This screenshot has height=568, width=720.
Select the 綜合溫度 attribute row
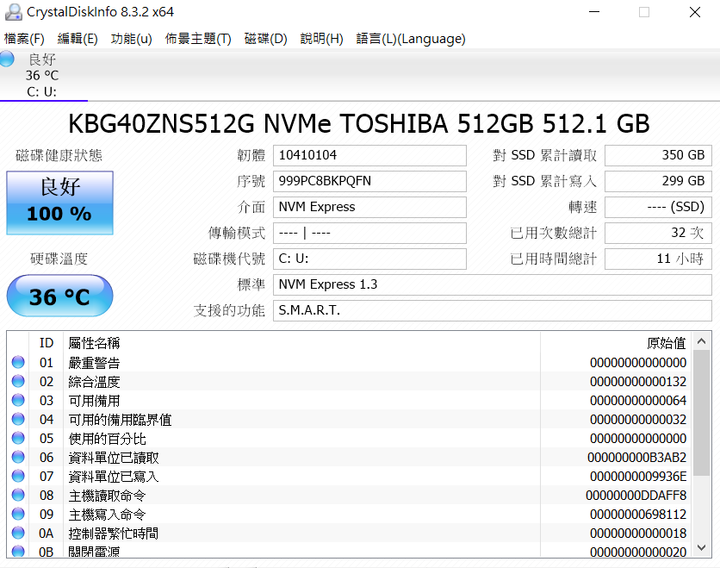[x=349, y=382]
